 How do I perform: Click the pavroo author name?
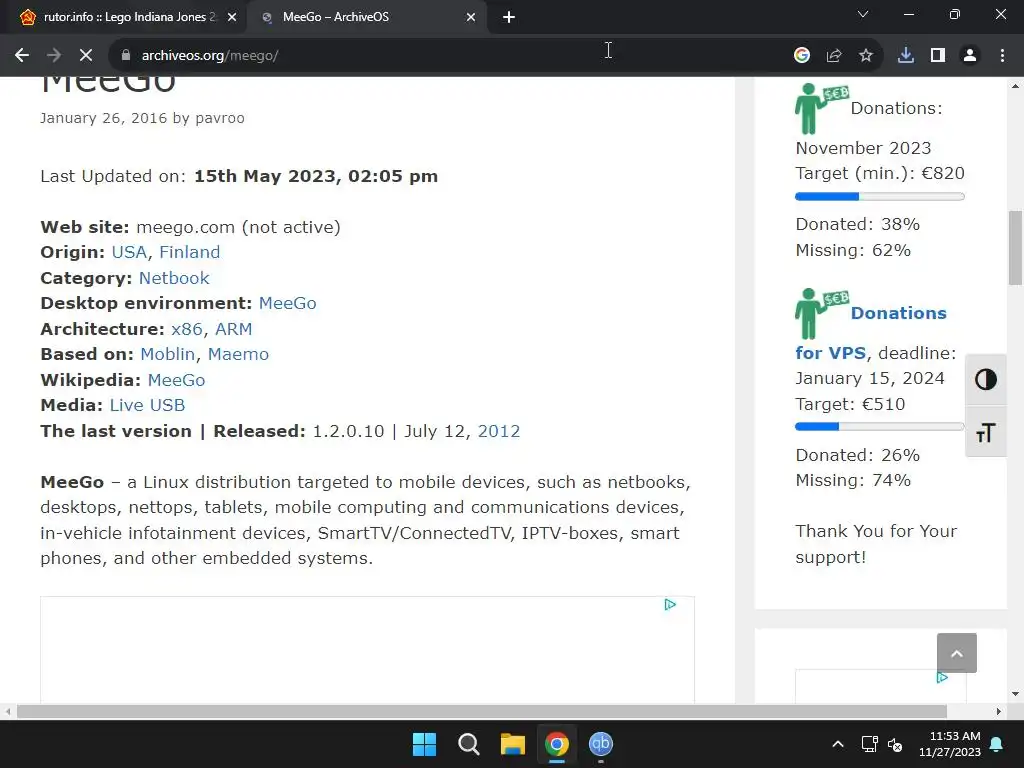(x=220, y=118)
